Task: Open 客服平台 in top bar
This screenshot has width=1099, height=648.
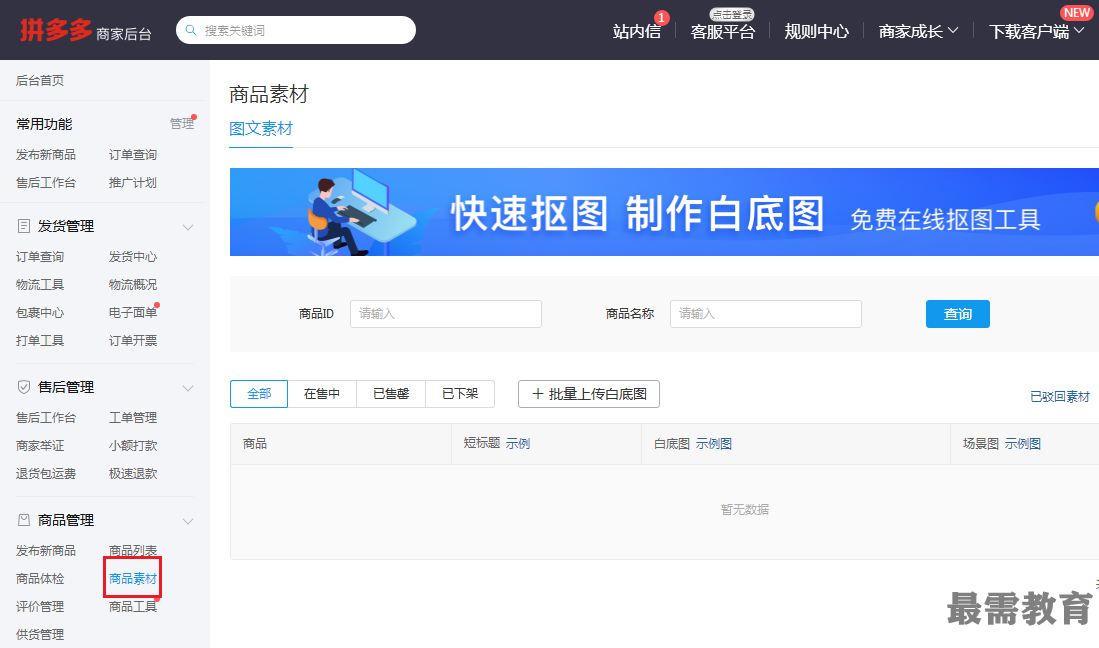Action: [723, 32]
